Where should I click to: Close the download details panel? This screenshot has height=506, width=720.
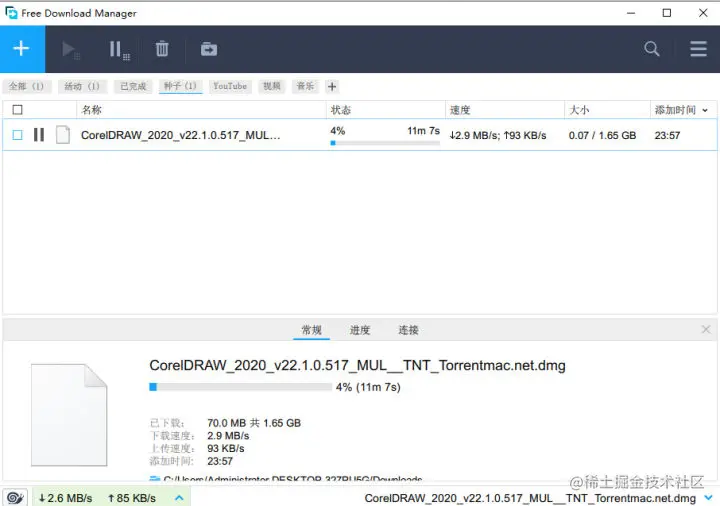[x=706, y=329]
